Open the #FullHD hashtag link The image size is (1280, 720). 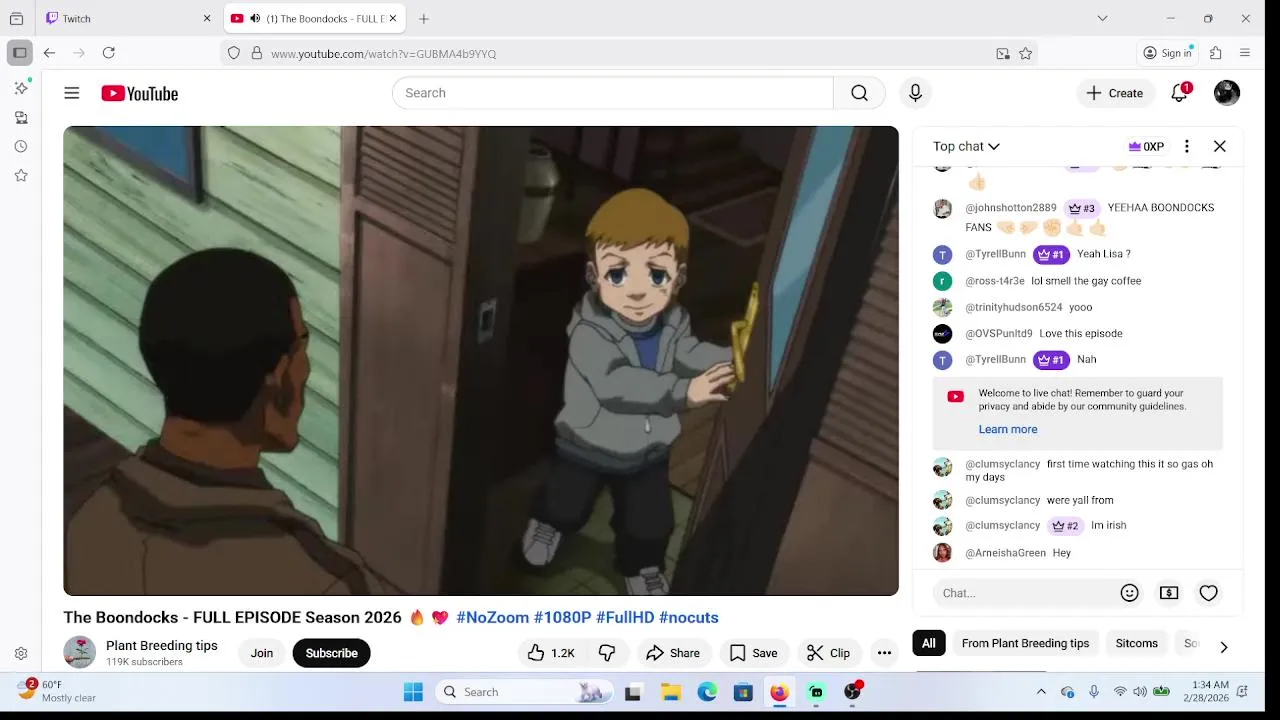625,617
